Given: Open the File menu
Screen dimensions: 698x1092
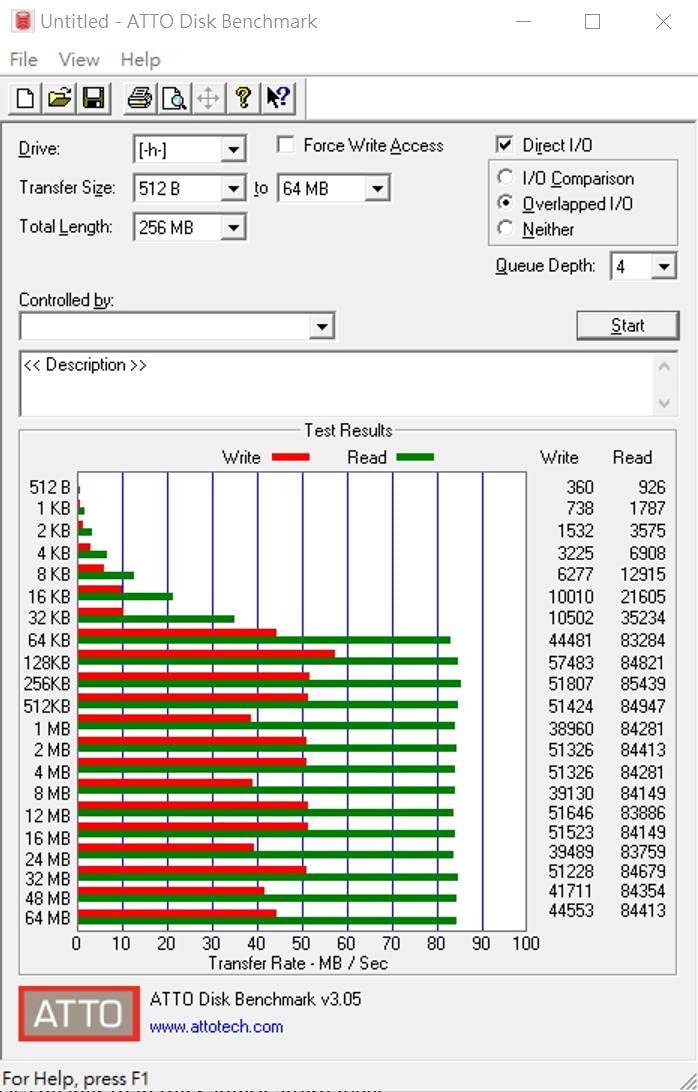Looking at the screenshot, I should click(x=24, y=59).
